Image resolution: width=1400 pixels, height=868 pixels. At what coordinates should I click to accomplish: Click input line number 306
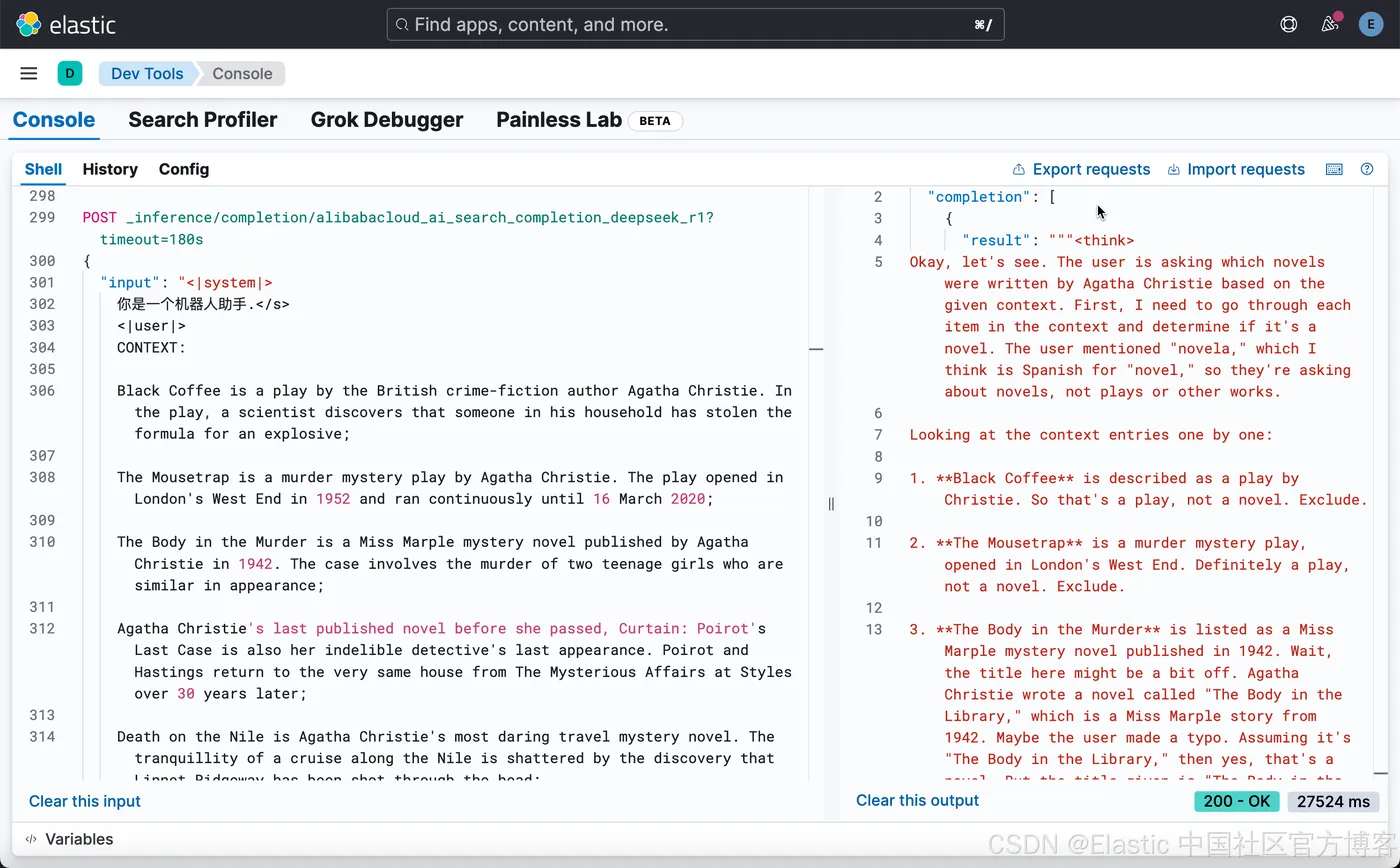(42, 390)
